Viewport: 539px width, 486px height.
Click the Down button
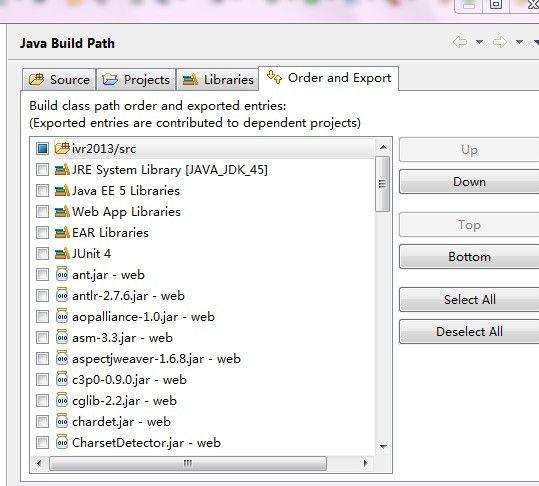[x=469, y=181]
